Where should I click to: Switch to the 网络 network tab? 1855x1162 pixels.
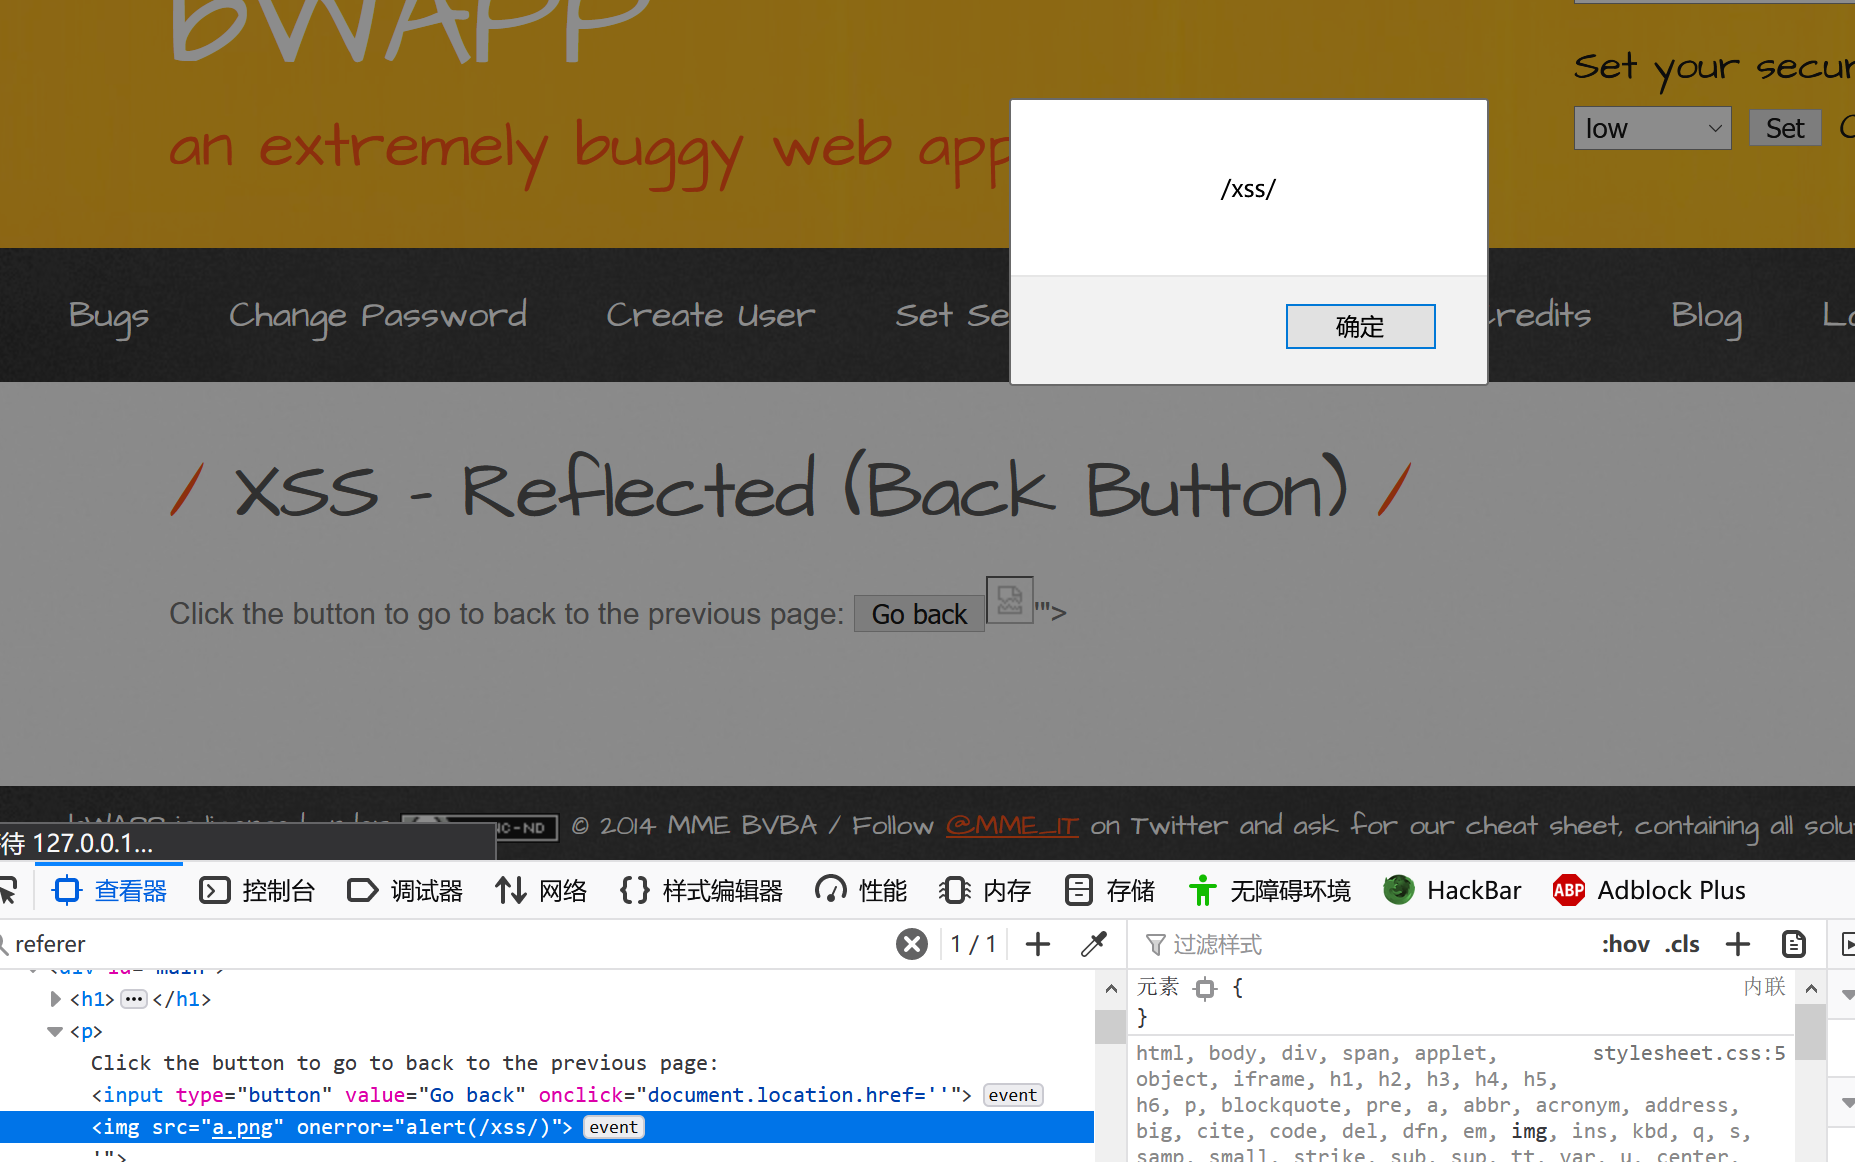point(541,890)
